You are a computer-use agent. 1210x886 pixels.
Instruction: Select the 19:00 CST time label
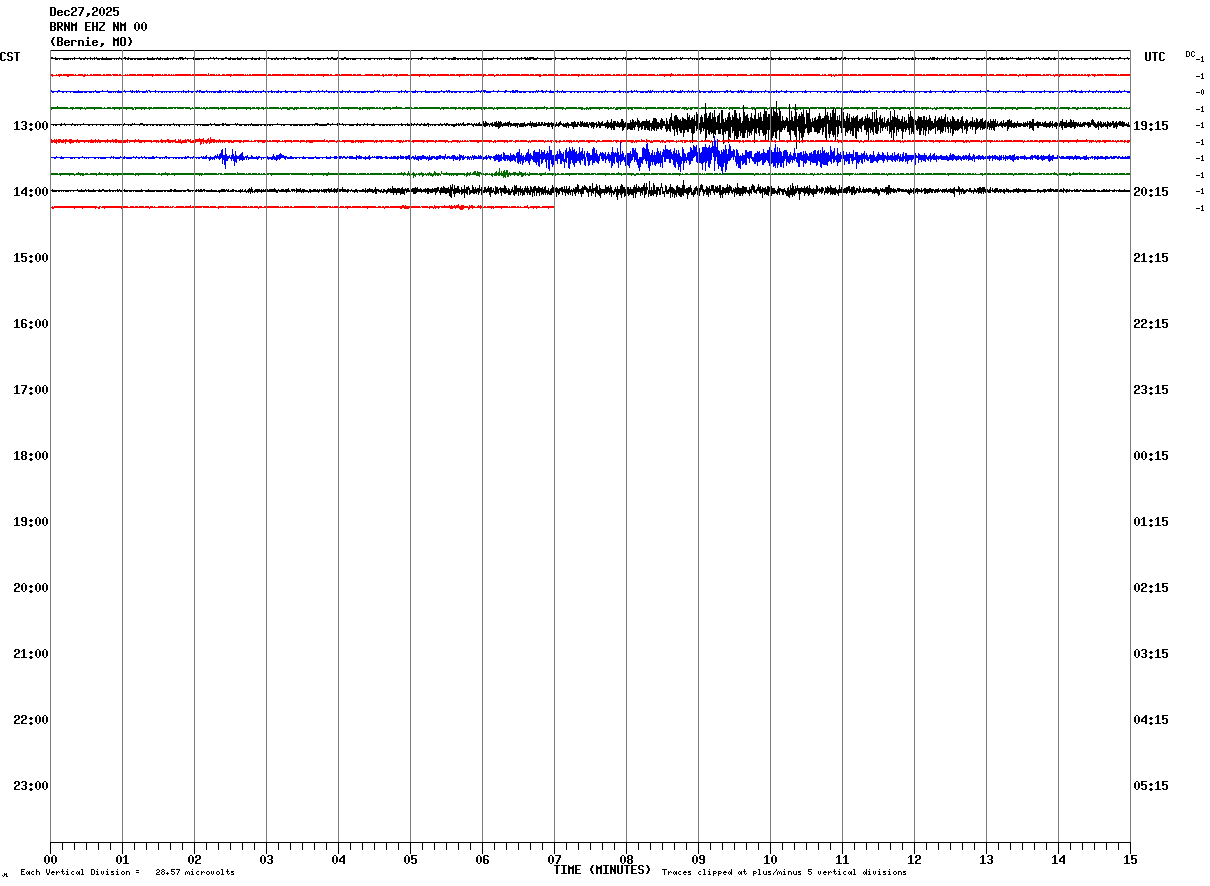click(x=31, y=521)
